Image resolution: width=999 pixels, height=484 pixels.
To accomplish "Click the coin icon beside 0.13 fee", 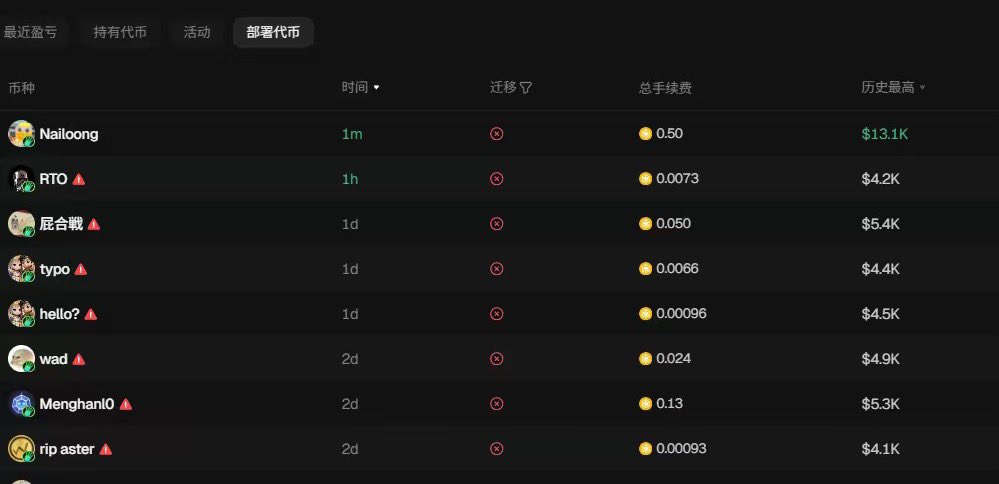I will click(646, 404).
